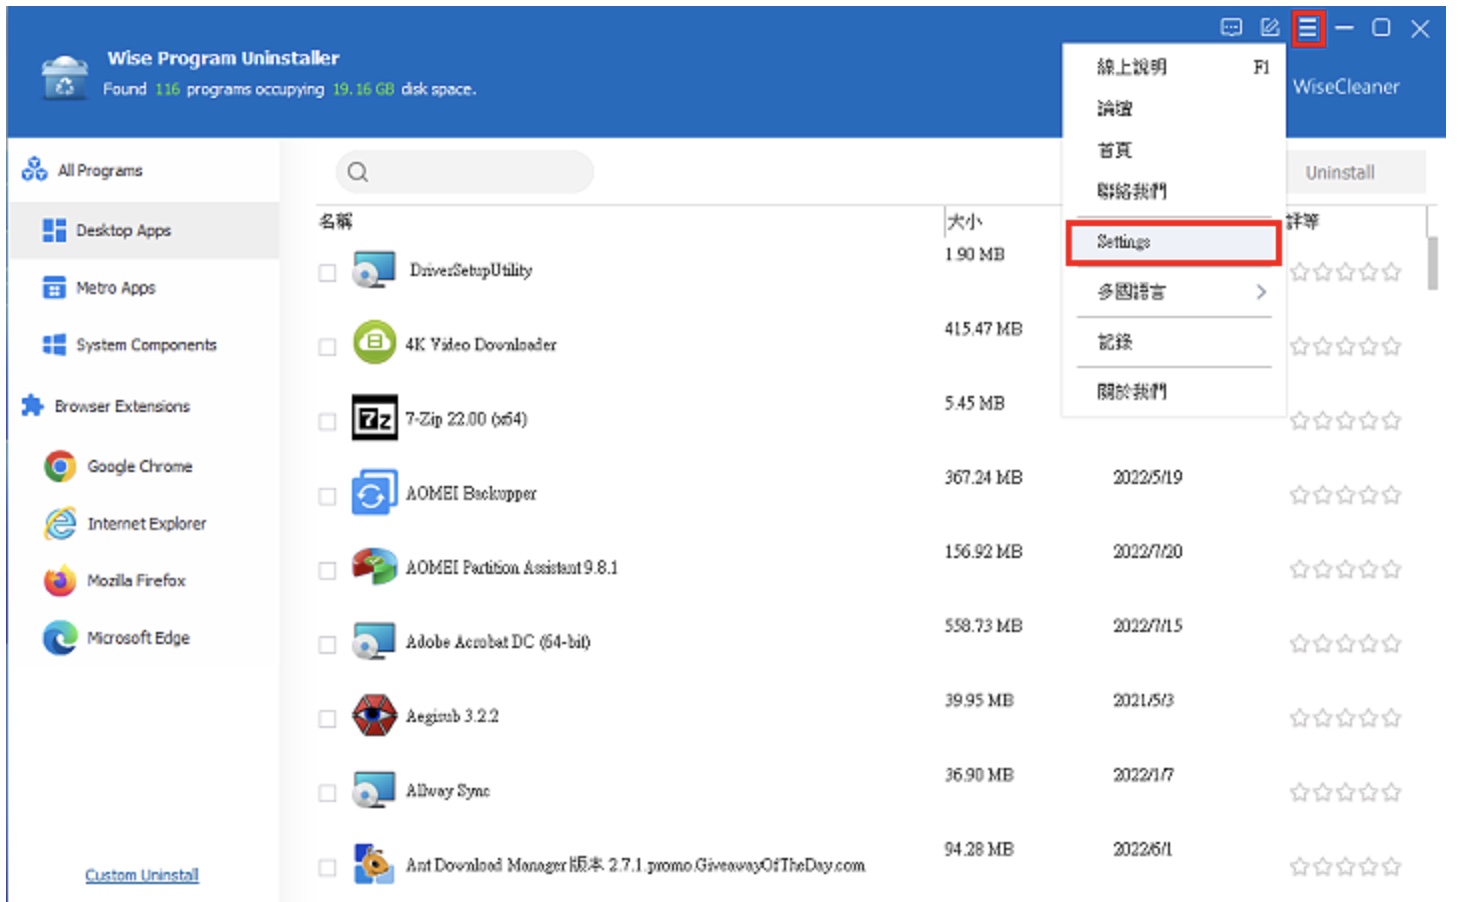Show Microsoft Edge extensions via its icon
This screenshot has height=902, width=1476.
coord(60,637)
